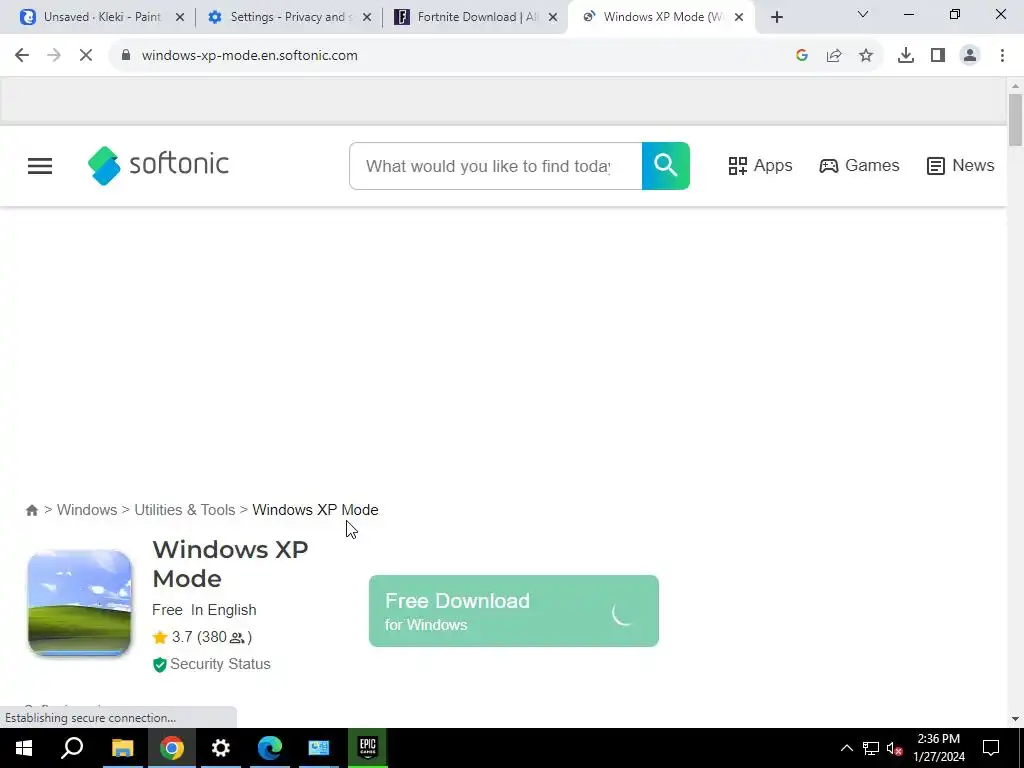Click the 3.7 (380) rating text

pyautogui.click(x=212, y=637)
